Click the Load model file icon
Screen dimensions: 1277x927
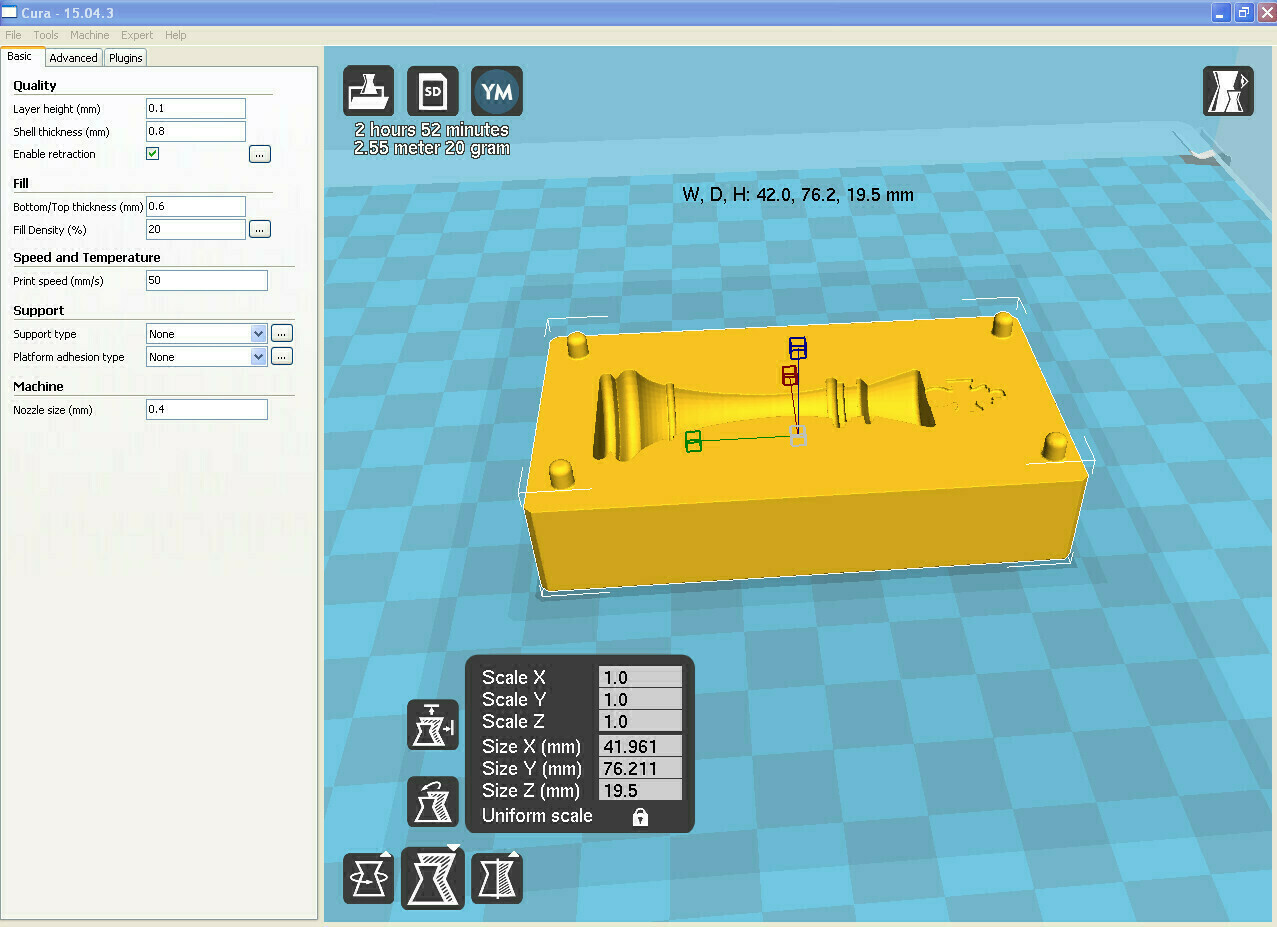368,91
